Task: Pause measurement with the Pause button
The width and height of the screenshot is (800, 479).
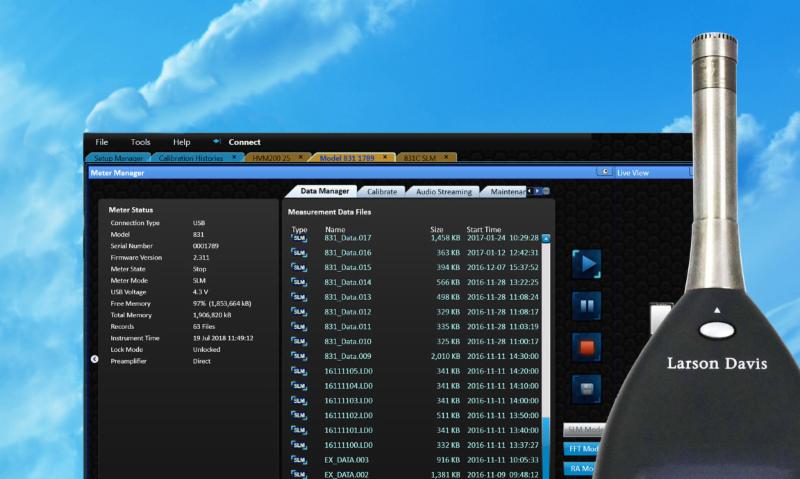Action: [587, 306]
